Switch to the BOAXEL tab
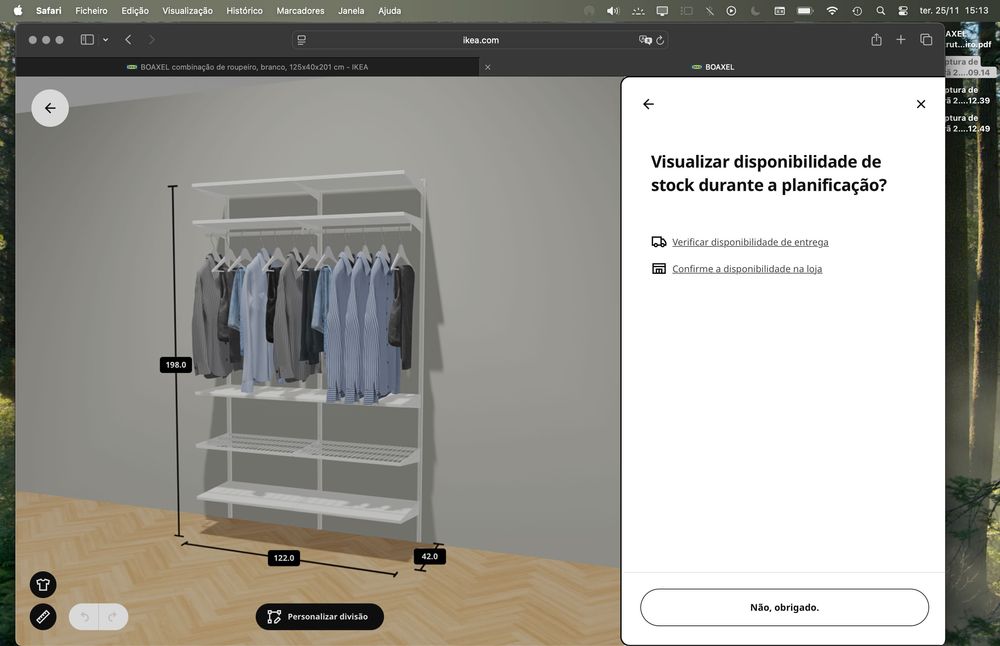The width and height of the screenshot is (1000, 646). (713, 67)
